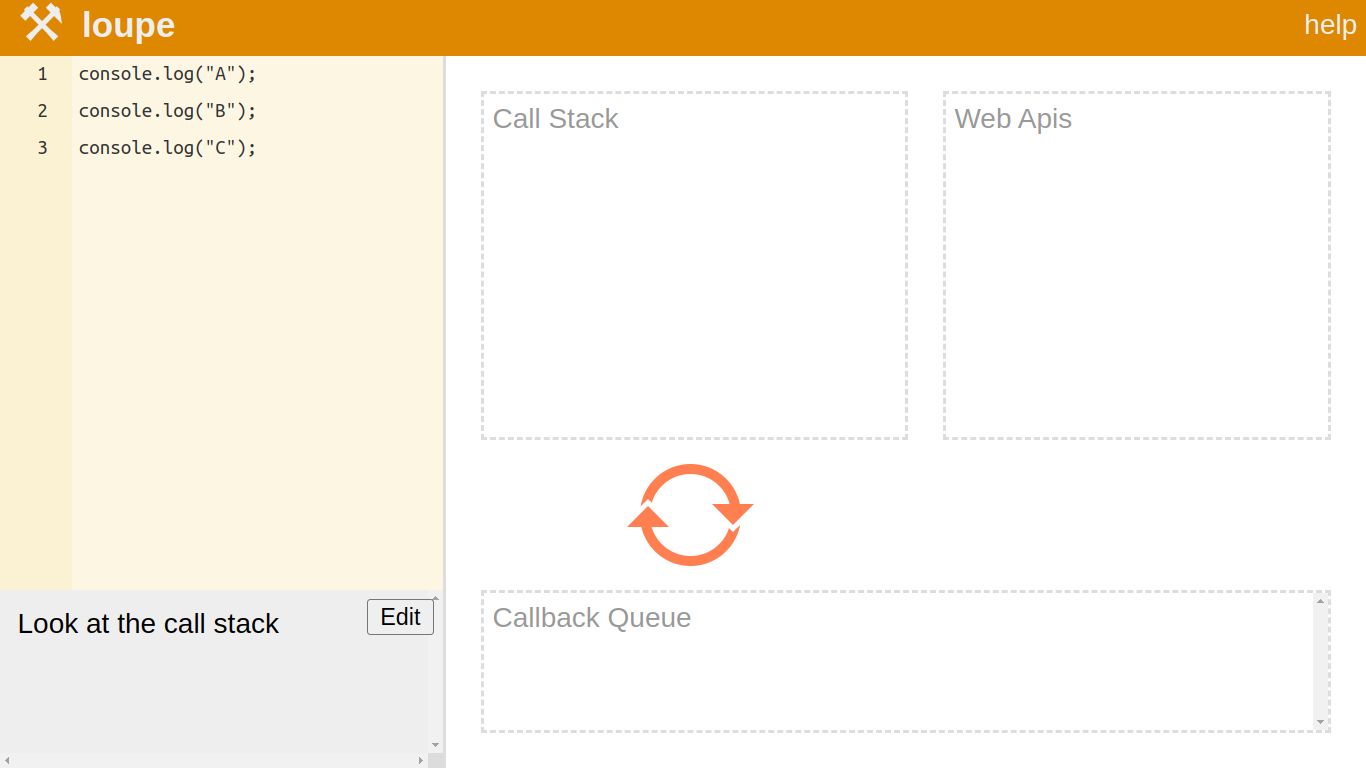
Task: Click the Callback Queue vertical scrollbar track
Action: (1320, 660)
